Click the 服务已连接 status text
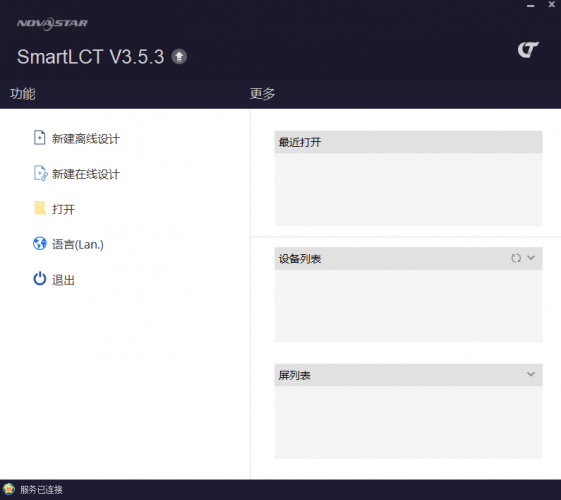The width and height of the screenshot is (561, 500). click(41, 489)
